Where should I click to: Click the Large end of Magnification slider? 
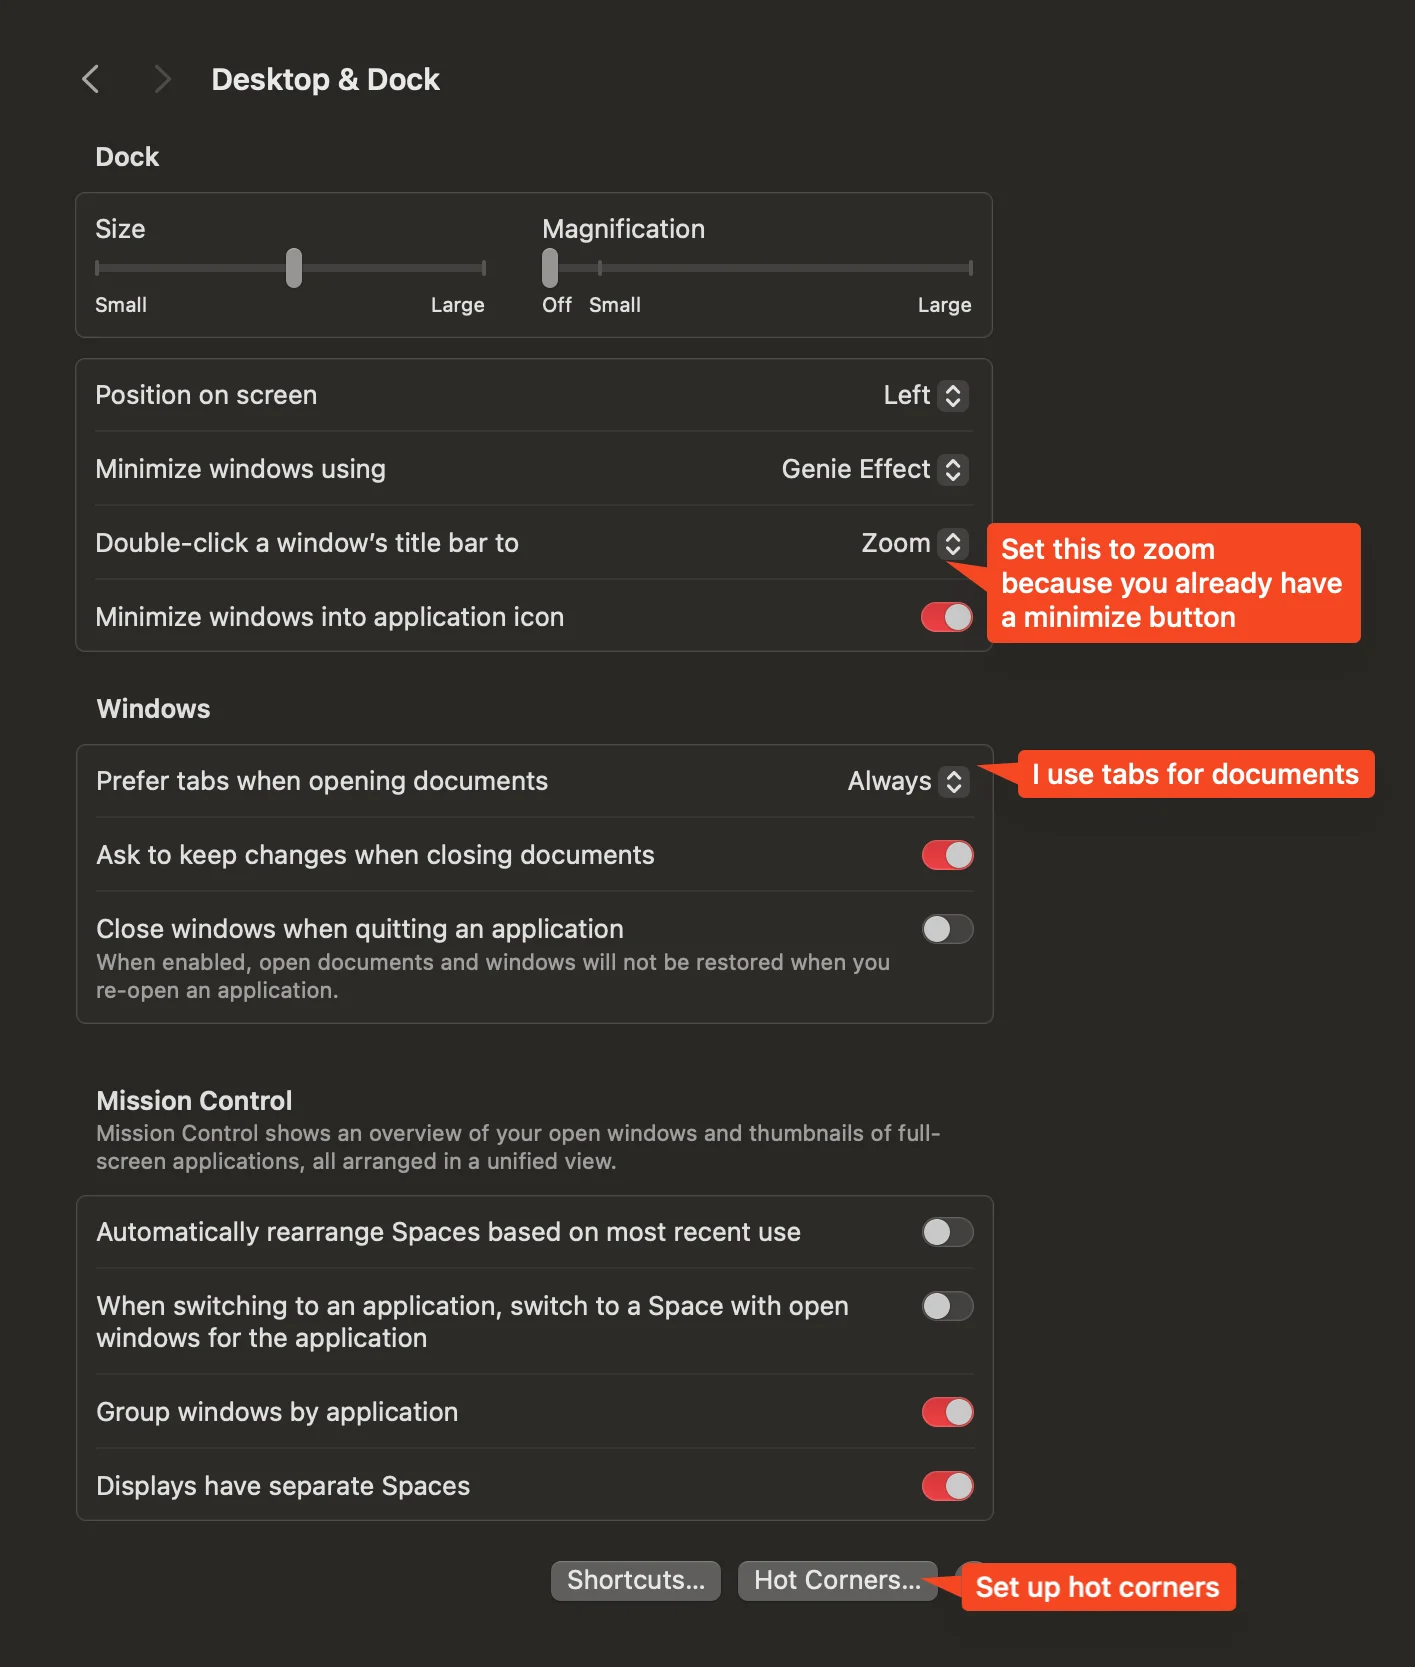[970, 268]
